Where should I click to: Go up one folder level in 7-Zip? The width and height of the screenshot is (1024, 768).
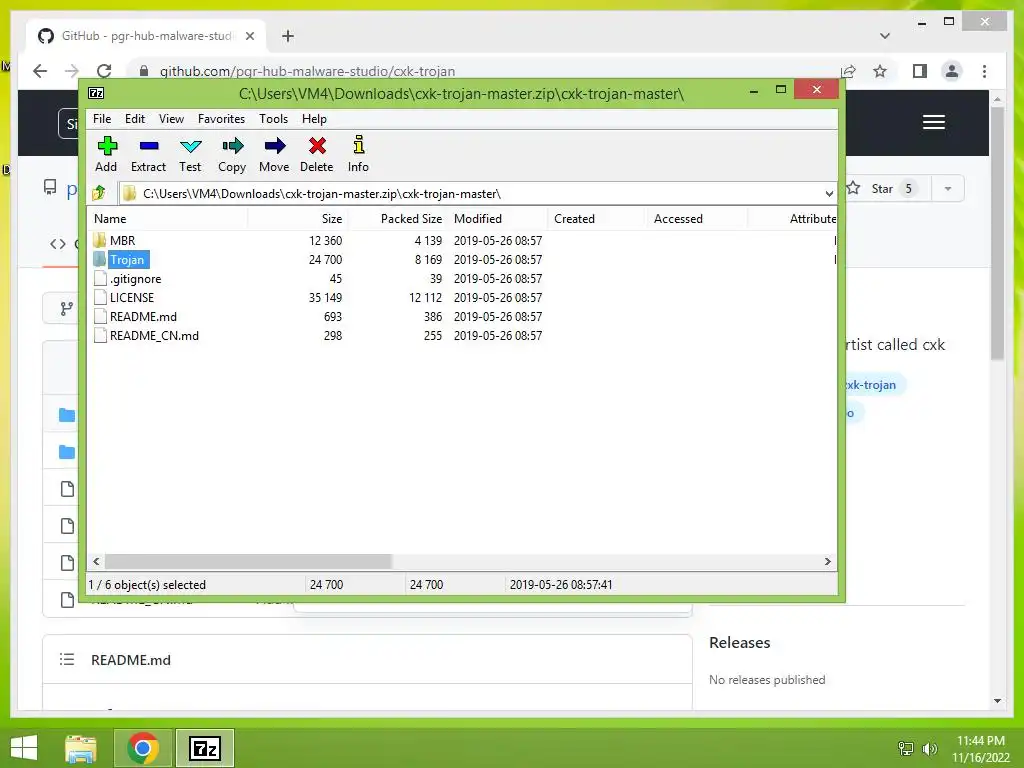[99, 193]
